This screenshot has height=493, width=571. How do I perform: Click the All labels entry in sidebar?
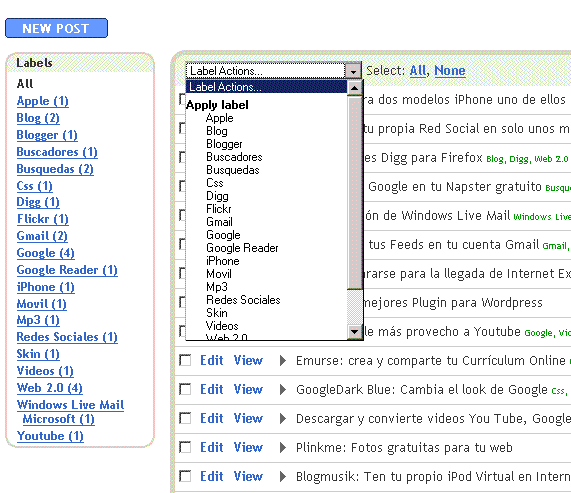25,84
